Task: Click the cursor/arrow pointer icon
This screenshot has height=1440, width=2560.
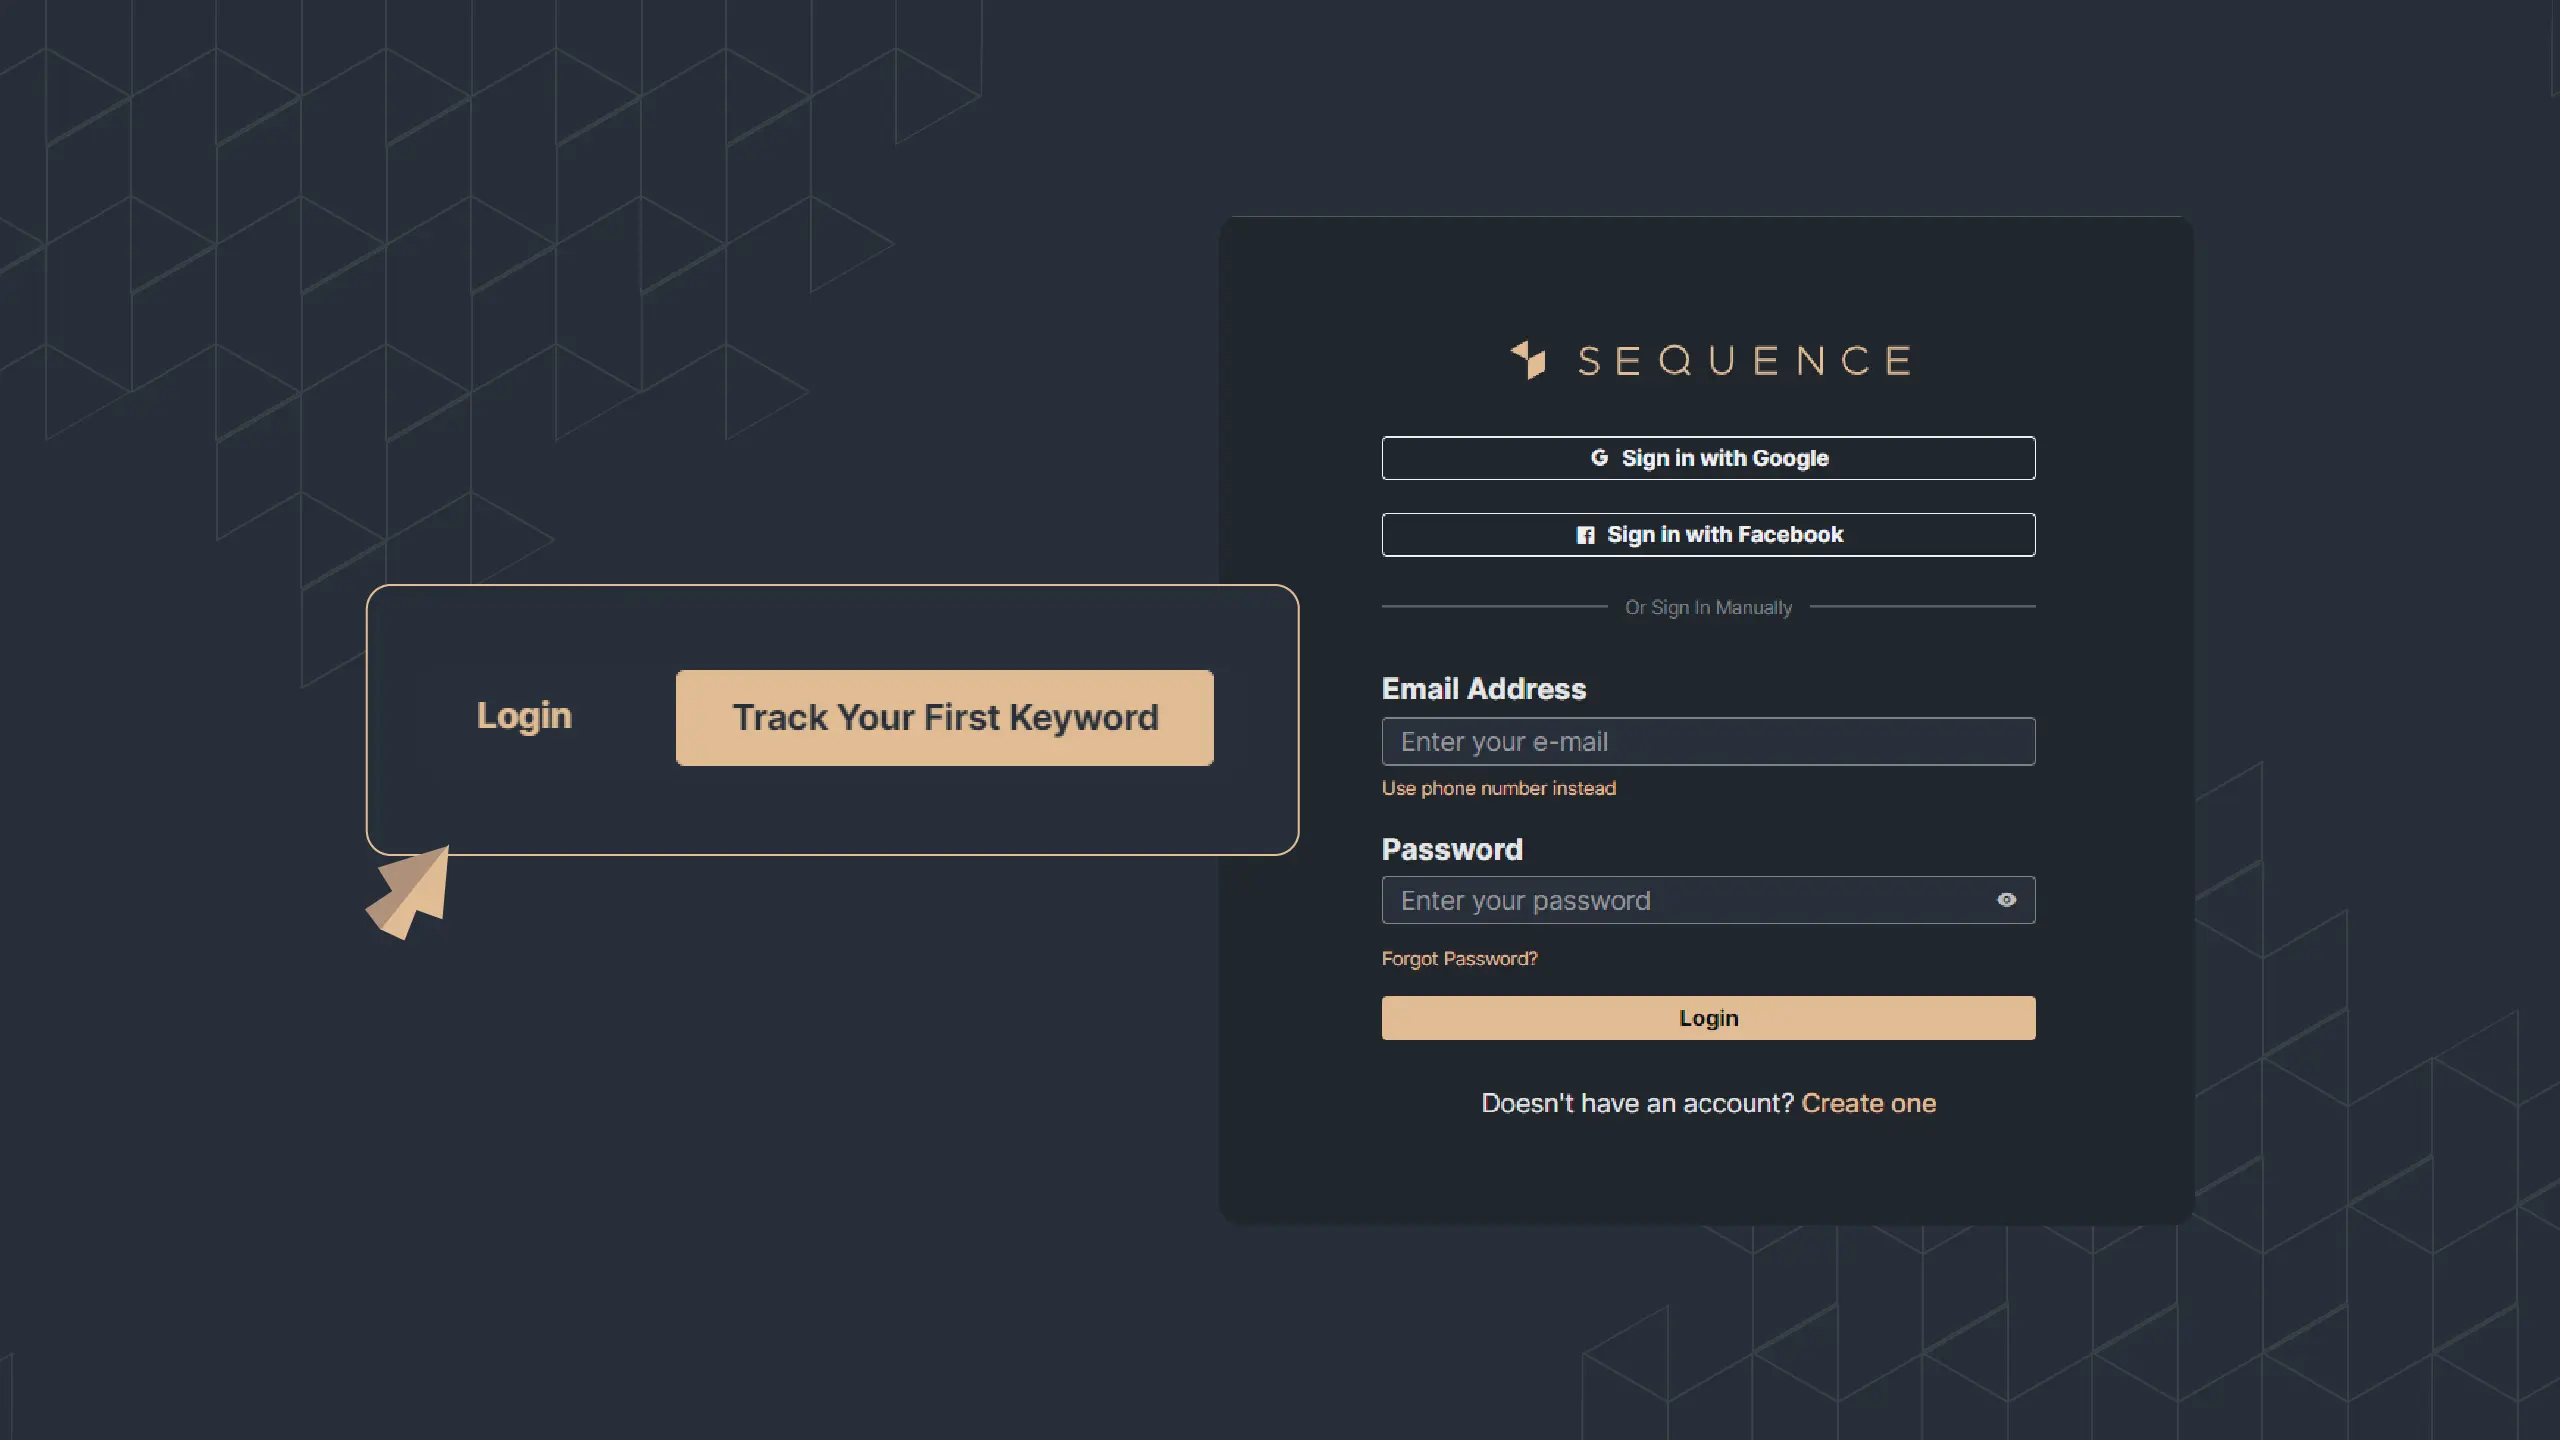Action: point(404,888)
